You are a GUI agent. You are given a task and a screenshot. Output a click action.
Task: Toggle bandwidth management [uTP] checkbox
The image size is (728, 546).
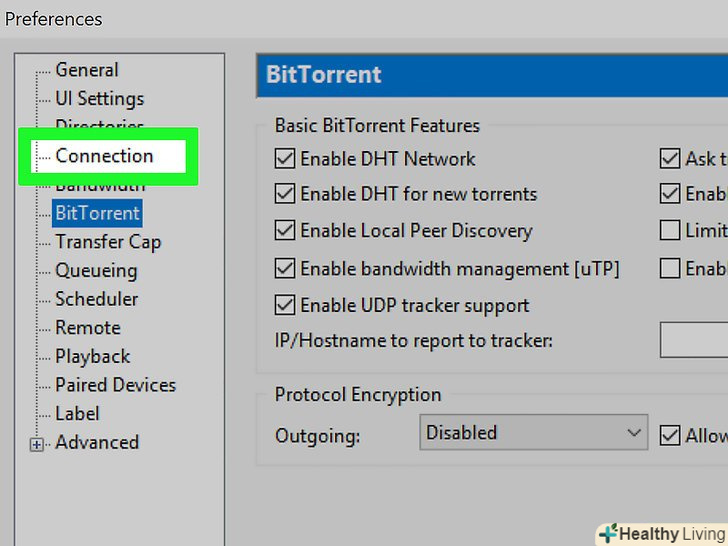pyautogui.click(x=285, y=268)
